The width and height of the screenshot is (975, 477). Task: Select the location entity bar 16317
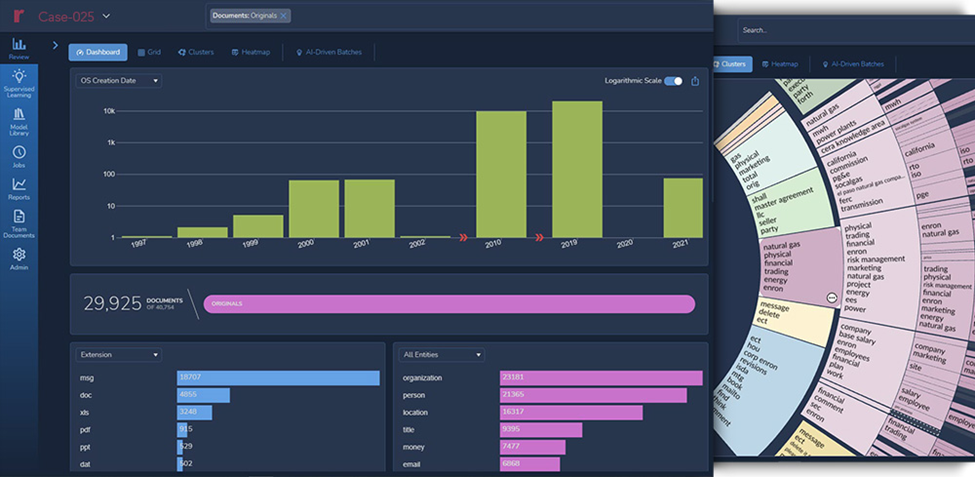pyautogui.click(x=571, y=413)
